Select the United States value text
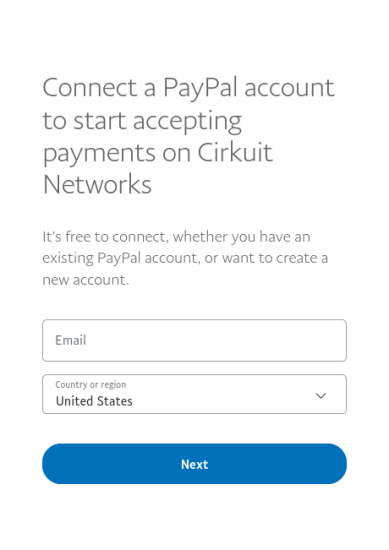Screen dimensions: 389x550 click(94, 401)
